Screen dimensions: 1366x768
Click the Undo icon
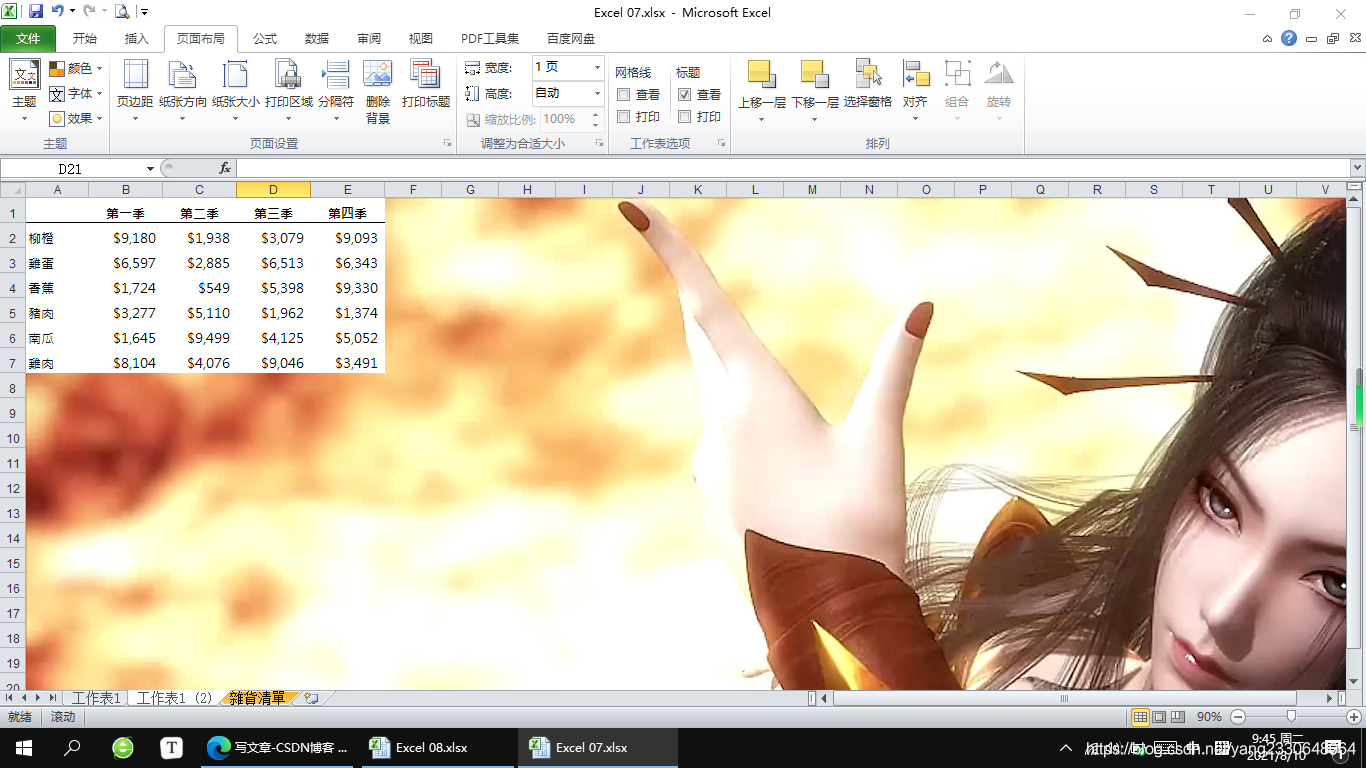click(x=58, y=12)
